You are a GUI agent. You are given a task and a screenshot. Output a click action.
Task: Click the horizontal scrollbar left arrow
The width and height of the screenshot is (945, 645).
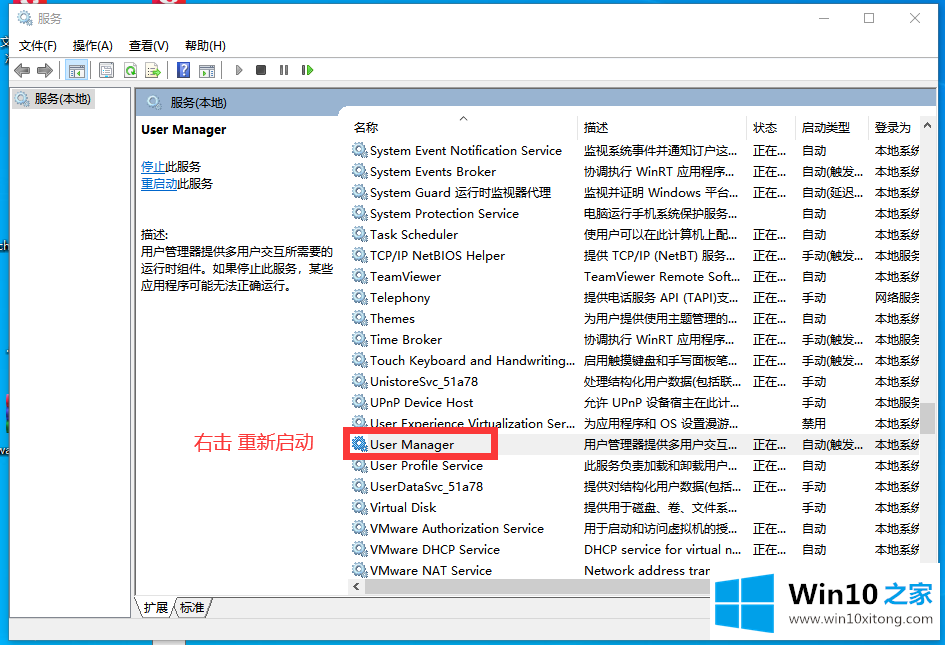point(356,586)
